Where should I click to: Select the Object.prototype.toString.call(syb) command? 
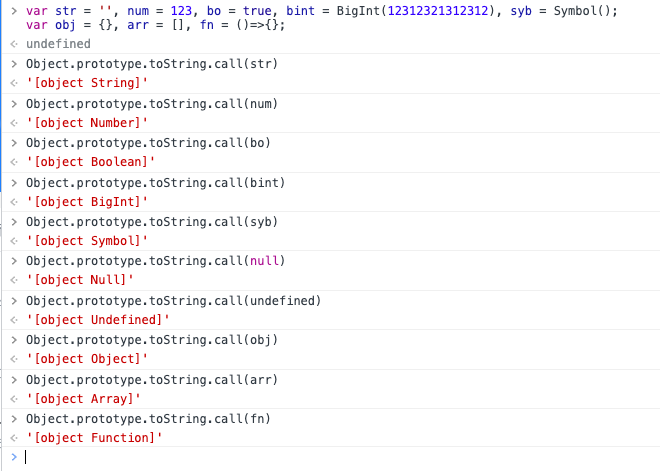pyautogui.click(x=152, y=222)
